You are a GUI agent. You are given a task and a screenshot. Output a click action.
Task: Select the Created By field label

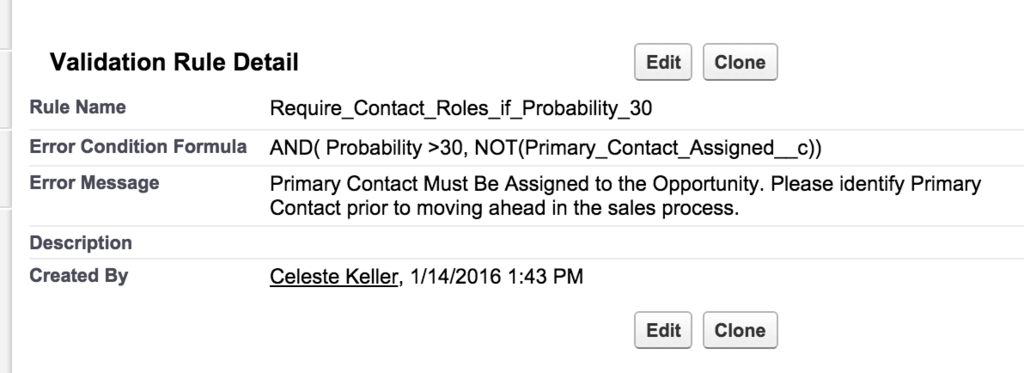[x=78, y=275]
